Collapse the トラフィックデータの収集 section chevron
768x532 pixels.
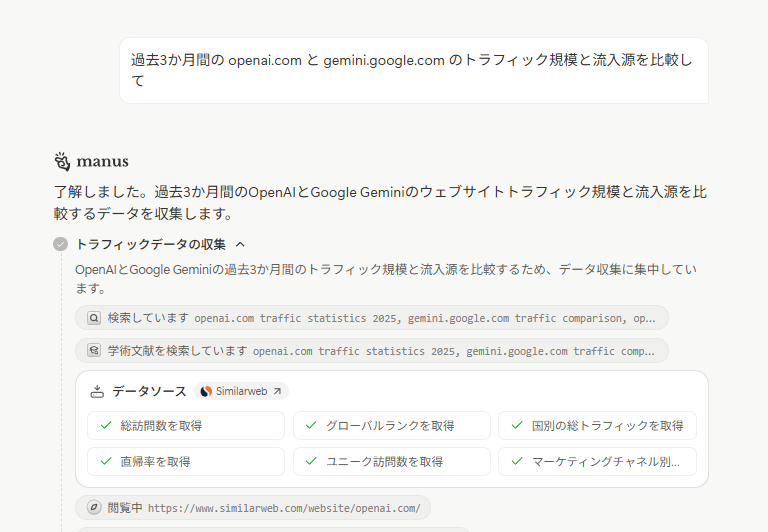[240, 244]
